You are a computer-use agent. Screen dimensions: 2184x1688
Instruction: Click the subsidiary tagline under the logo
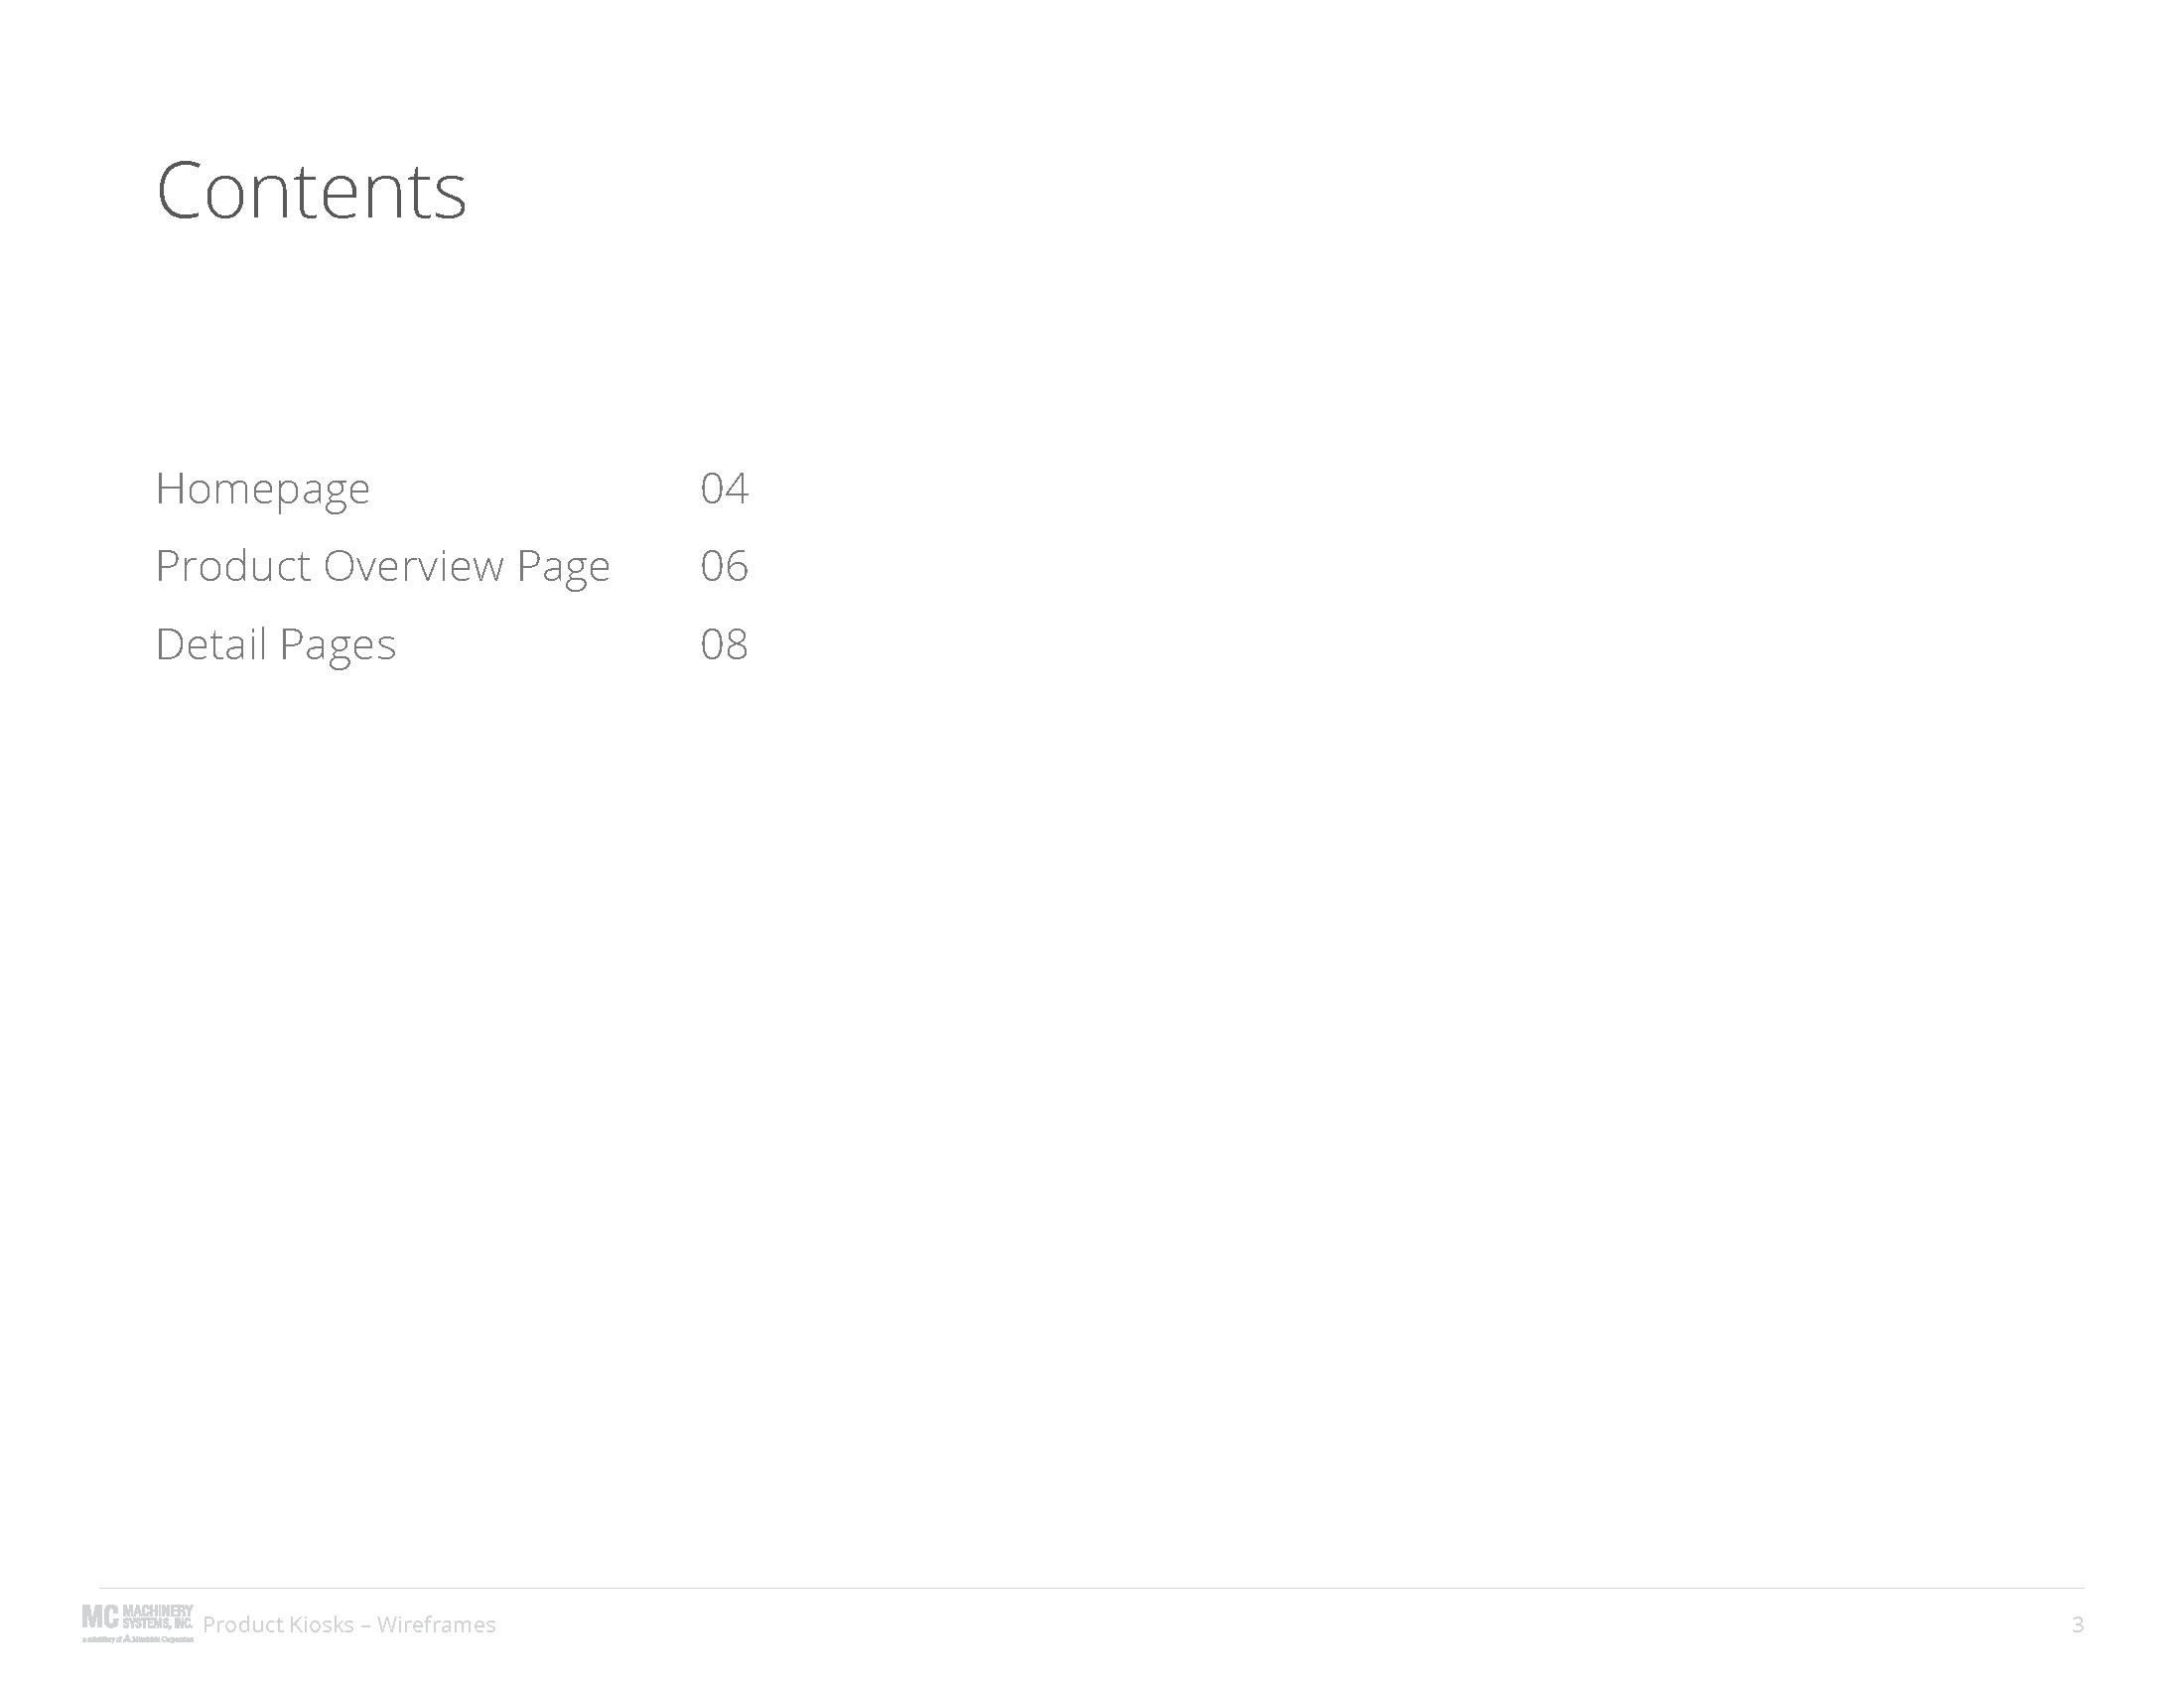[x=138, y=1640]
